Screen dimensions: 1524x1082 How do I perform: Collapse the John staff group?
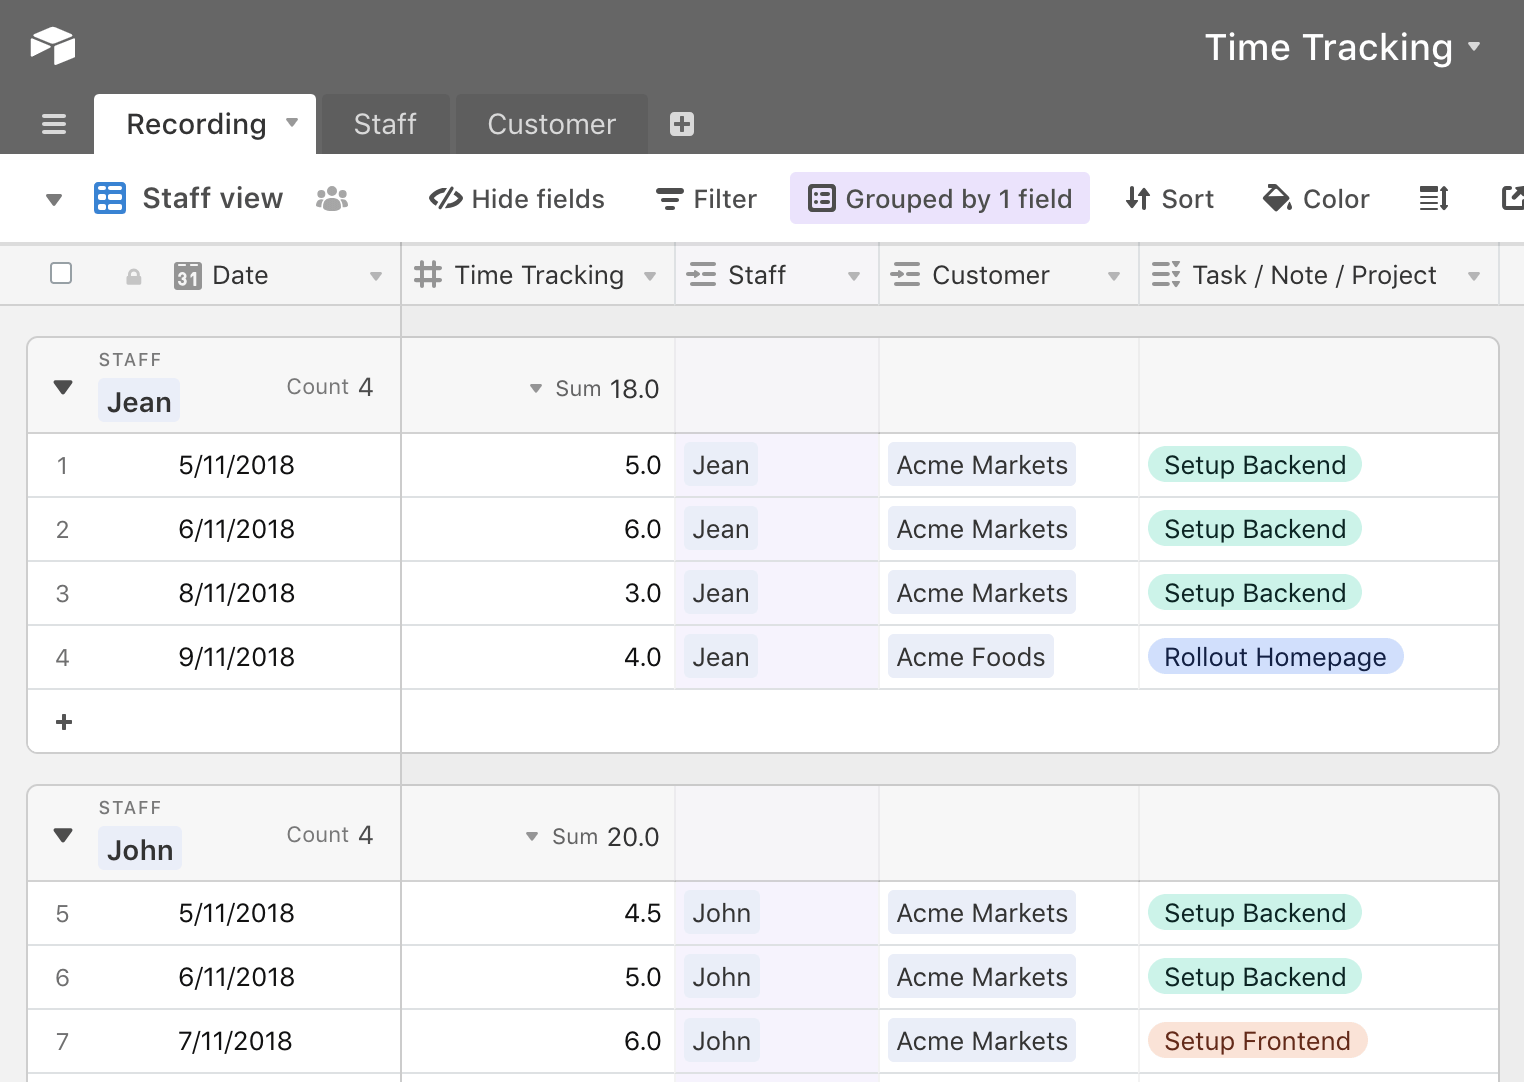click(62, 835)
